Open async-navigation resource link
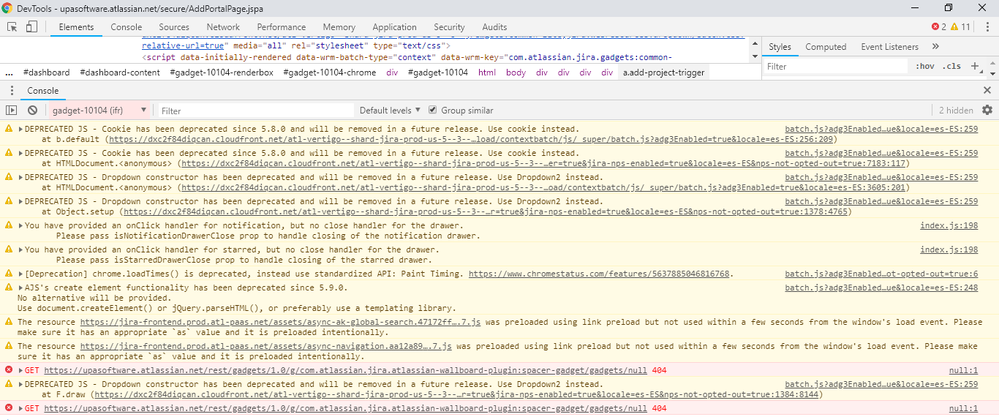The image size is (999, 420). [x=266, y=346]
